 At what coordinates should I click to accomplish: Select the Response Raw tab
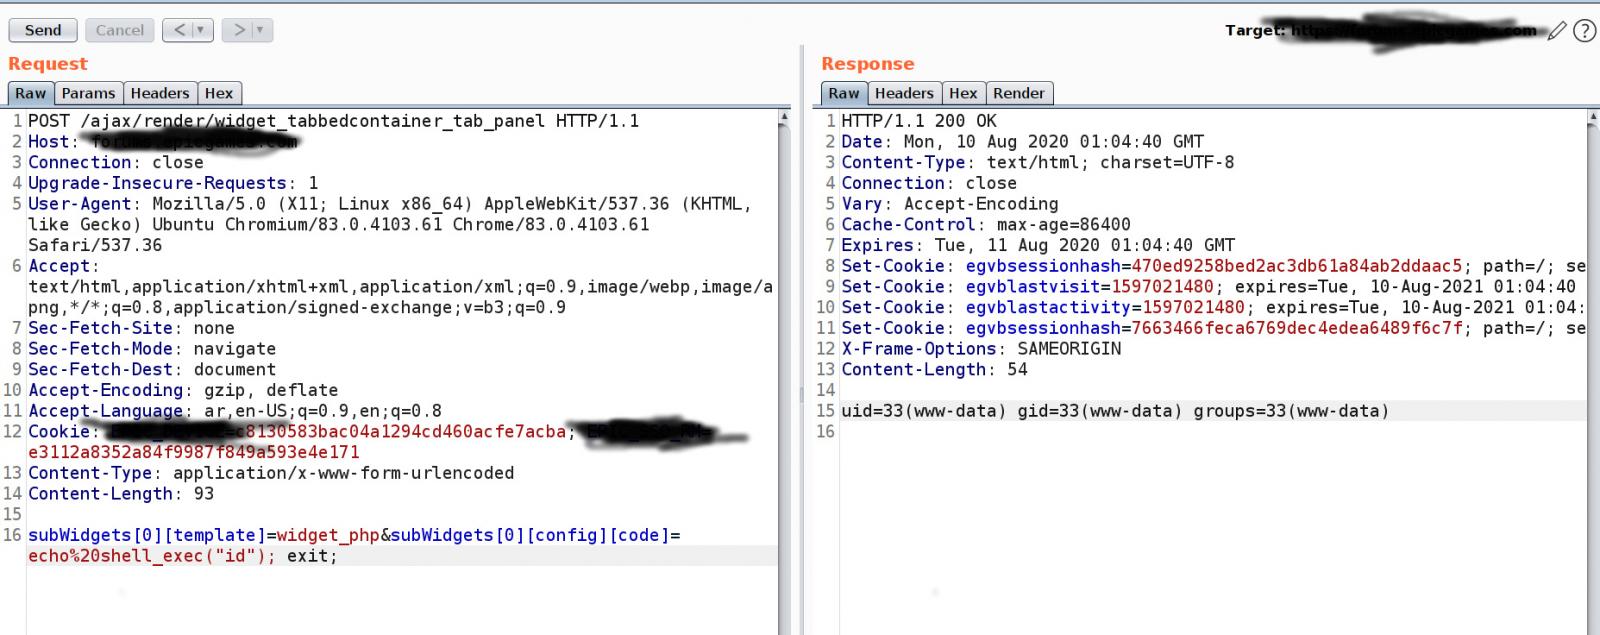click(x=844, y=93)
